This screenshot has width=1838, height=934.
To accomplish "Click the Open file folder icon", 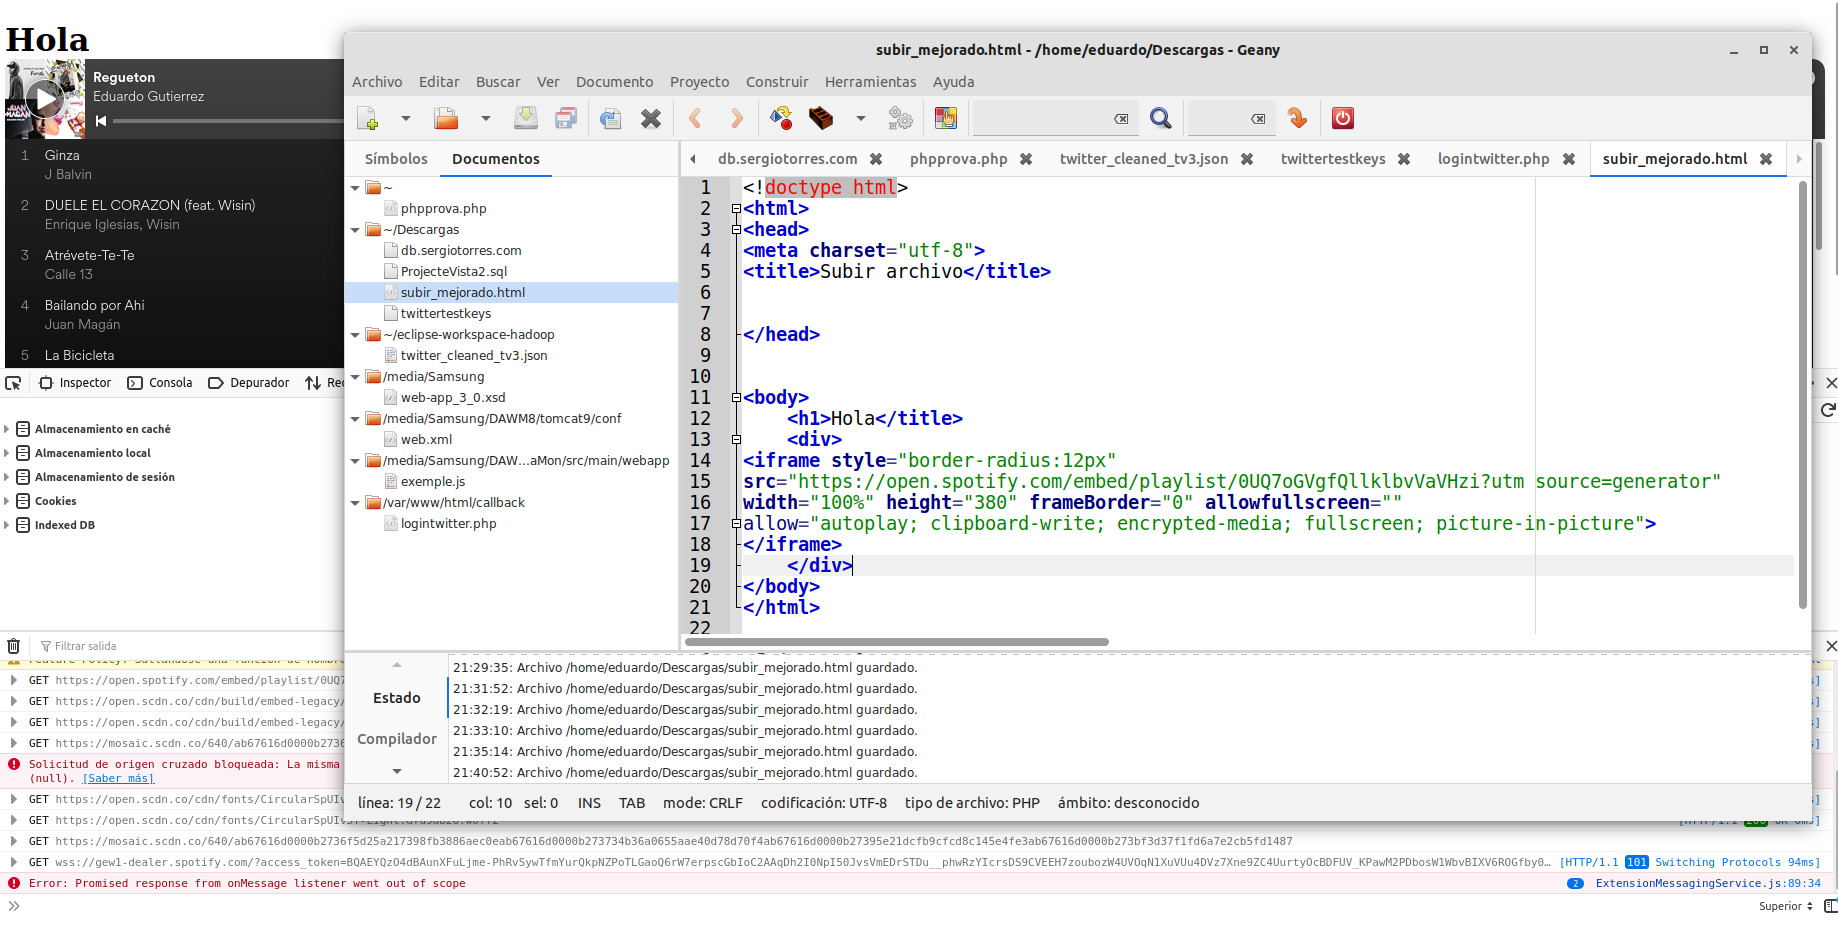I will coord(446,118).
